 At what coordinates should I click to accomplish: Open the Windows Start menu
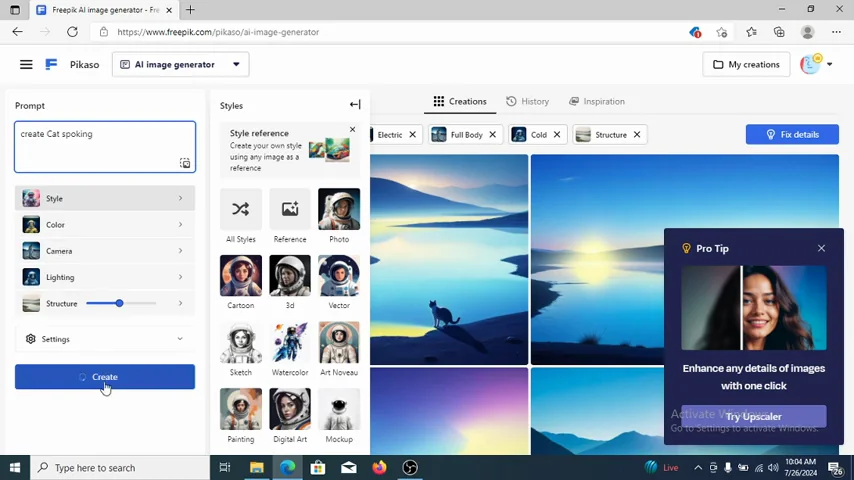(x=15, y=467)
